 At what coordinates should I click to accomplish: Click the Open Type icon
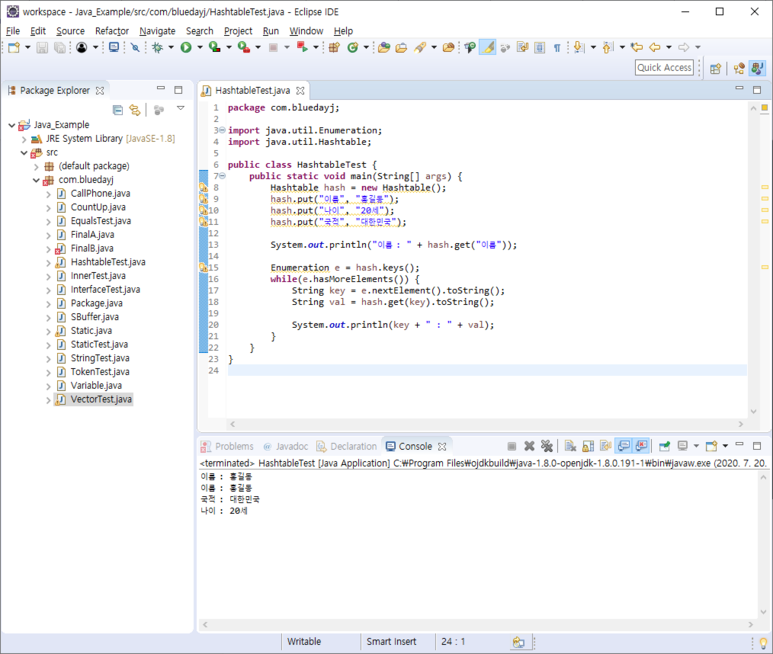[385, 47]
